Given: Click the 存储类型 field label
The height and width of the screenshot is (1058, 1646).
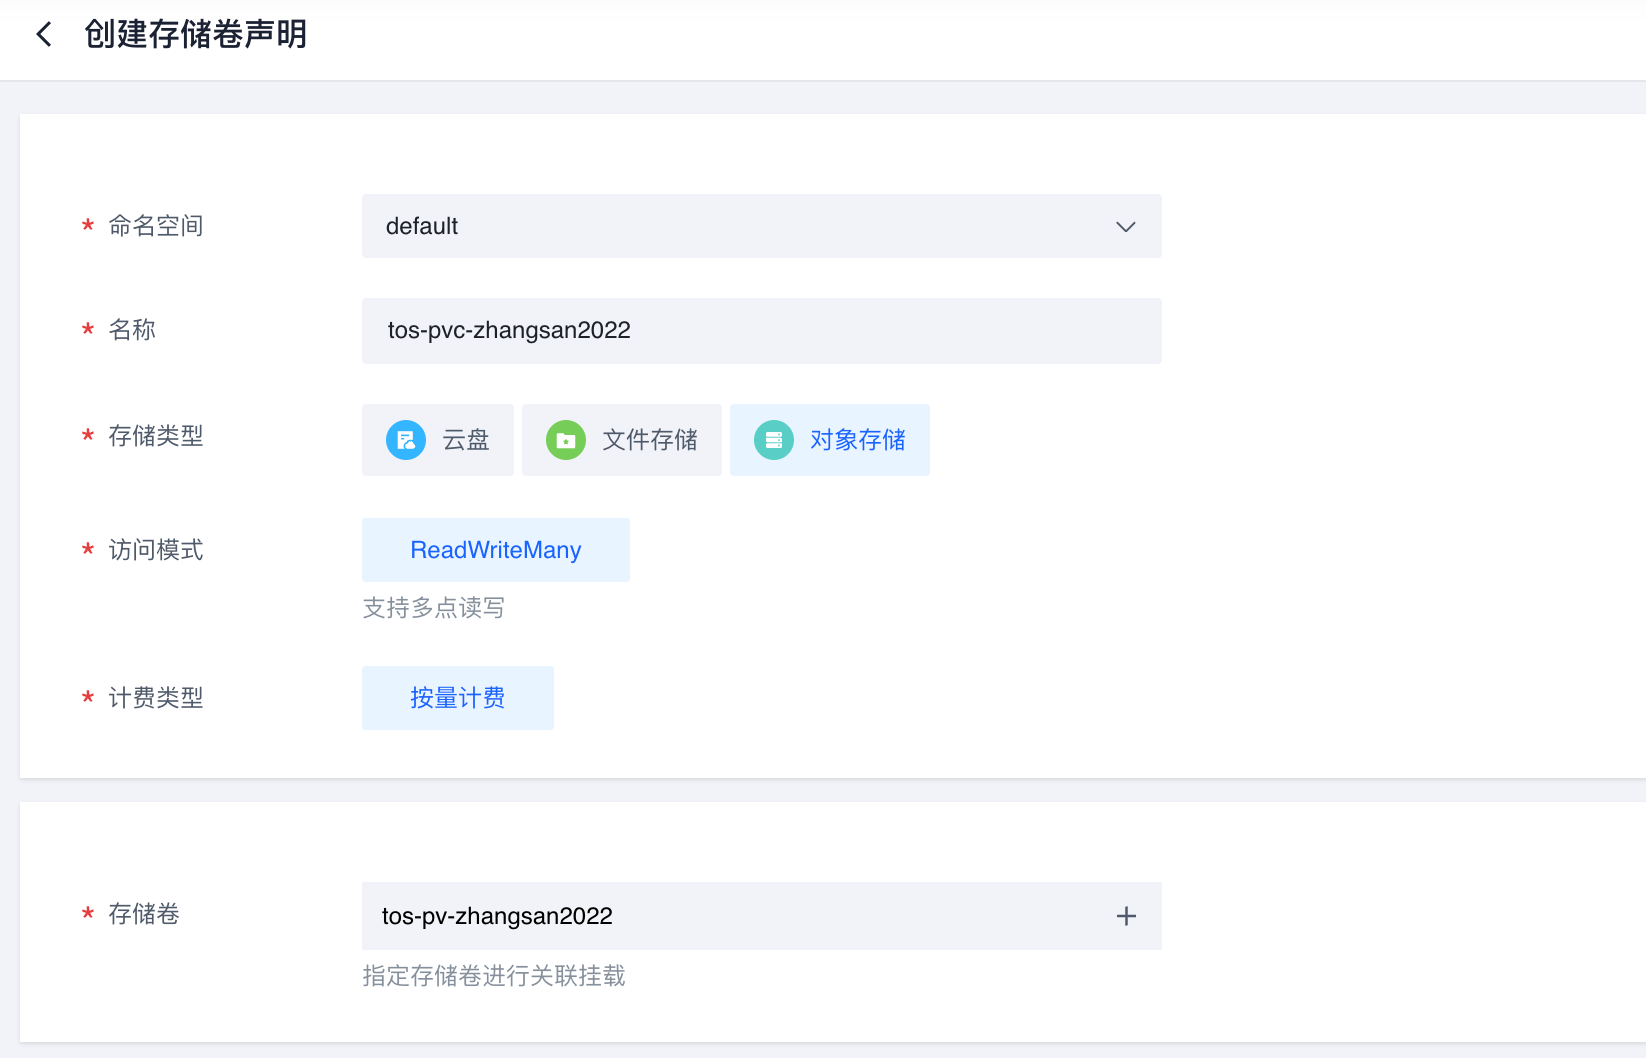Looking at the screenshot, I should (156, 436).
